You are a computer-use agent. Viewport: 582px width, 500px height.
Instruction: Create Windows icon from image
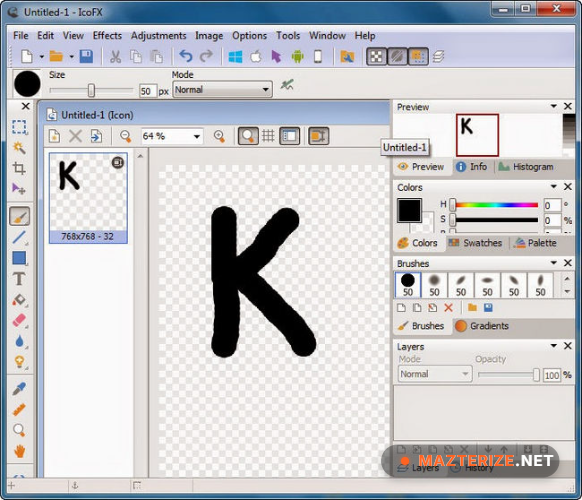point(235,56)
